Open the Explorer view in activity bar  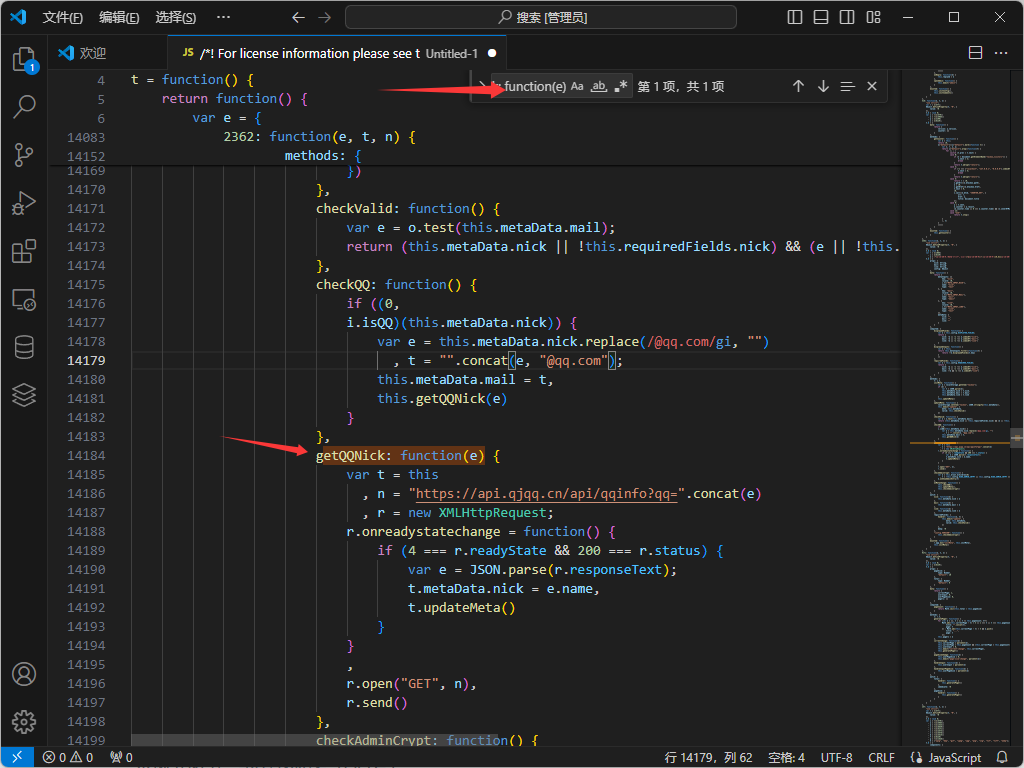[x=24, y=60]
